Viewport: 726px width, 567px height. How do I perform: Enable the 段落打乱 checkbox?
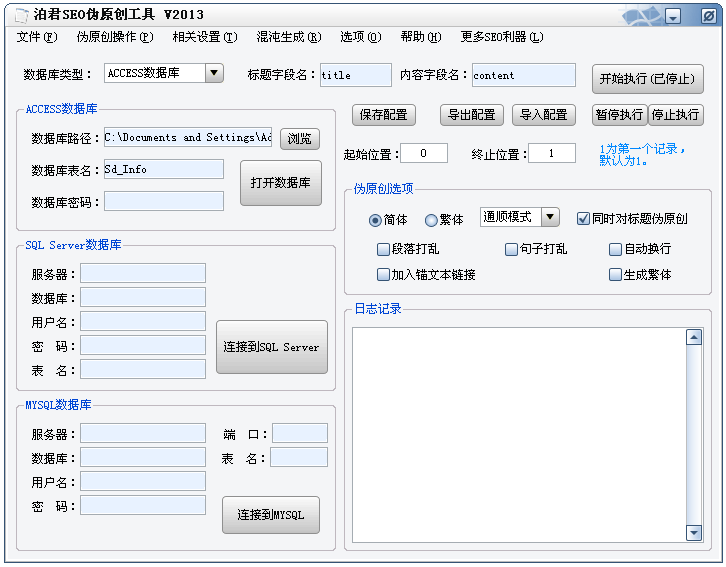click(383, 249)
